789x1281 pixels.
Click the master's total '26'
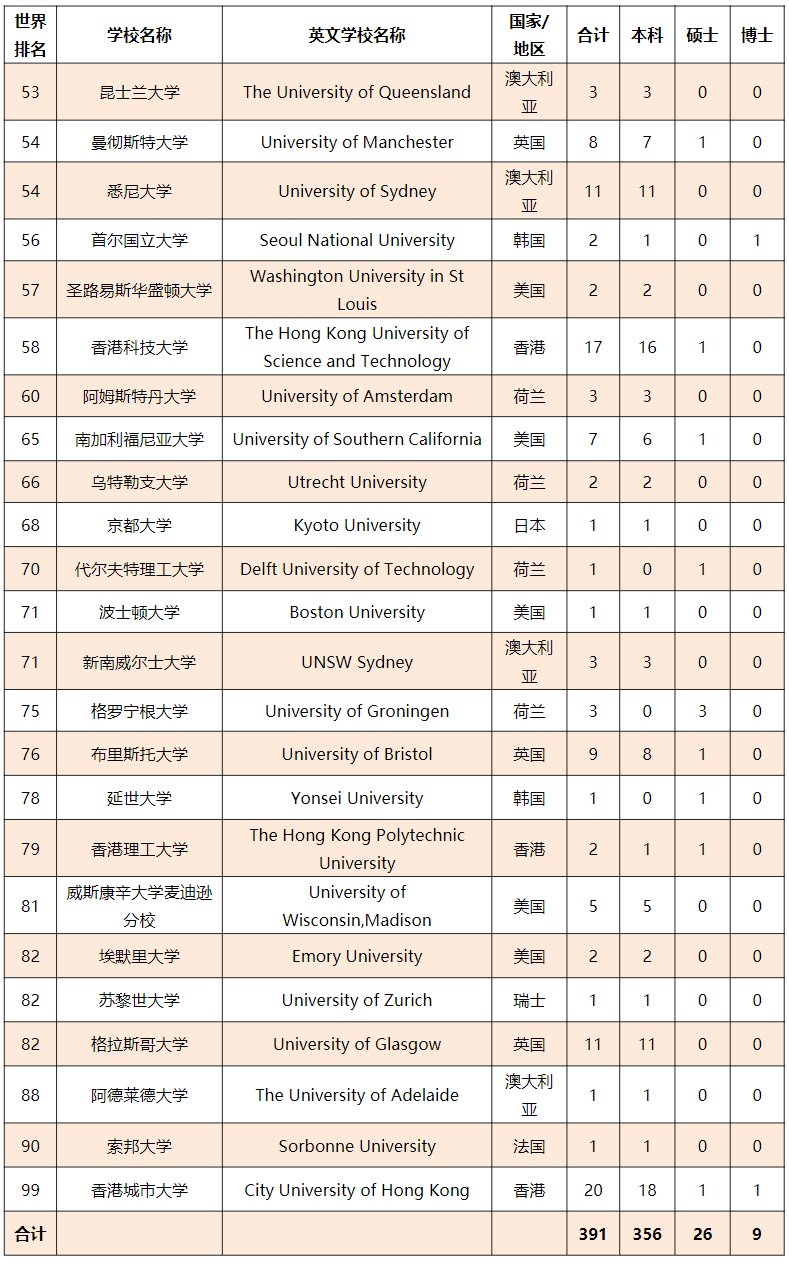702,1234
